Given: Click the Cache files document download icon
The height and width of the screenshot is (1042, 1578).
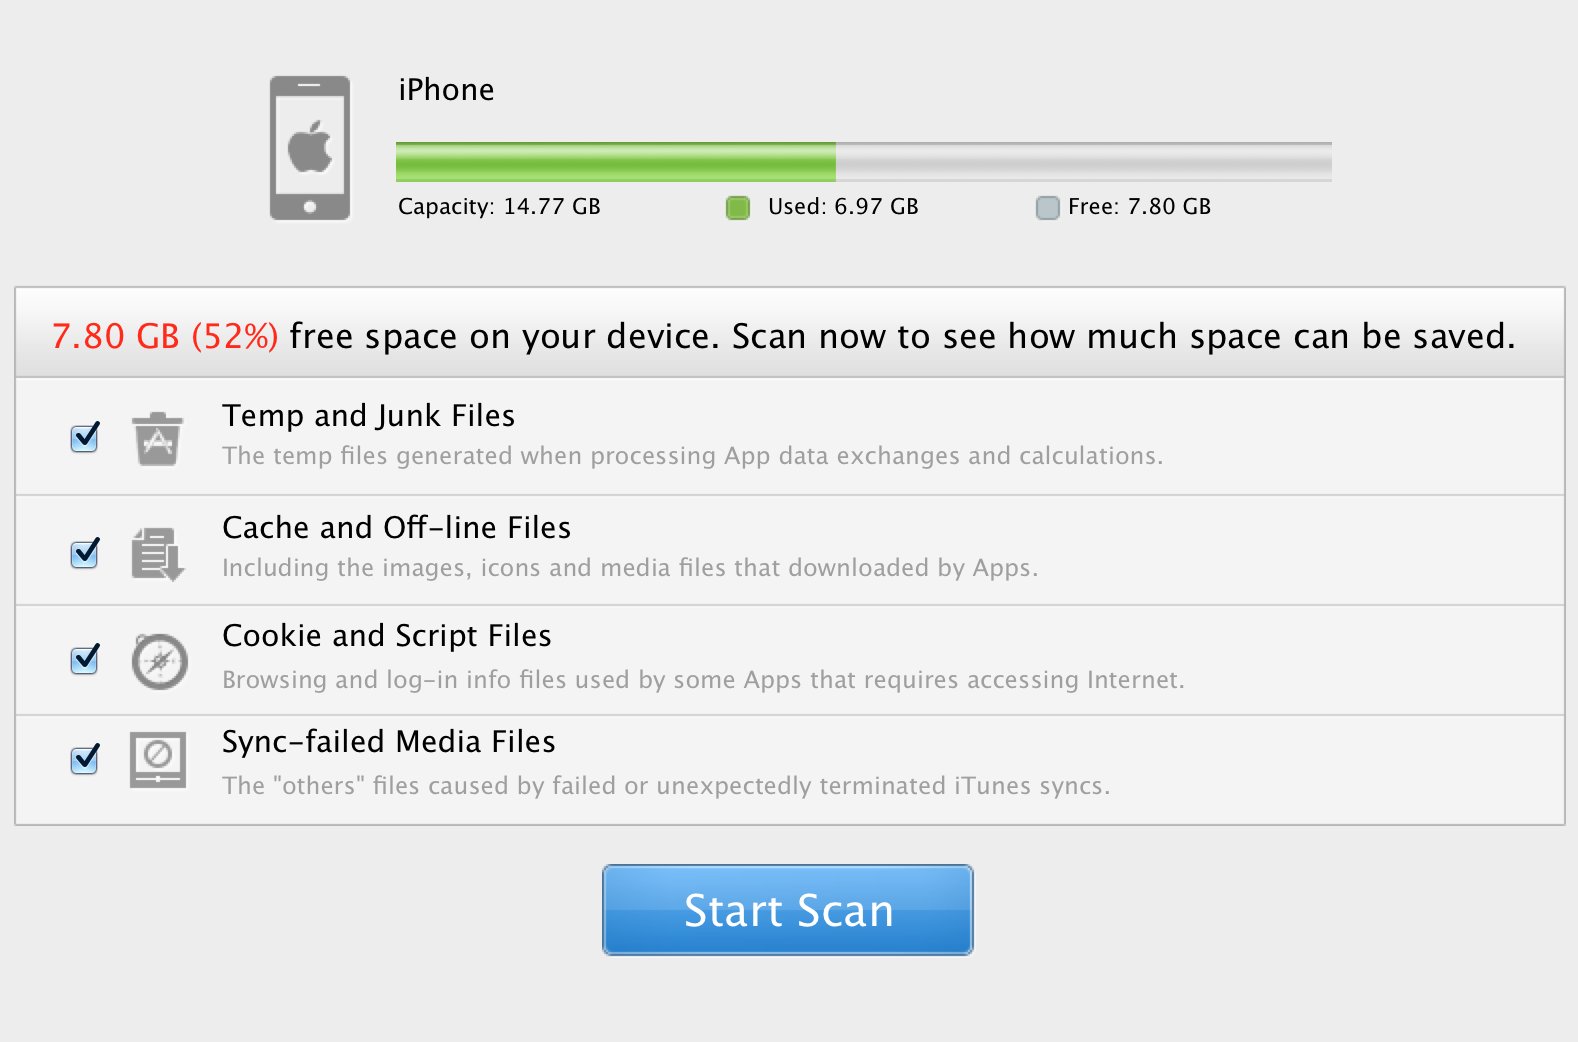Looking at the screenshot, I should [158, 553].
